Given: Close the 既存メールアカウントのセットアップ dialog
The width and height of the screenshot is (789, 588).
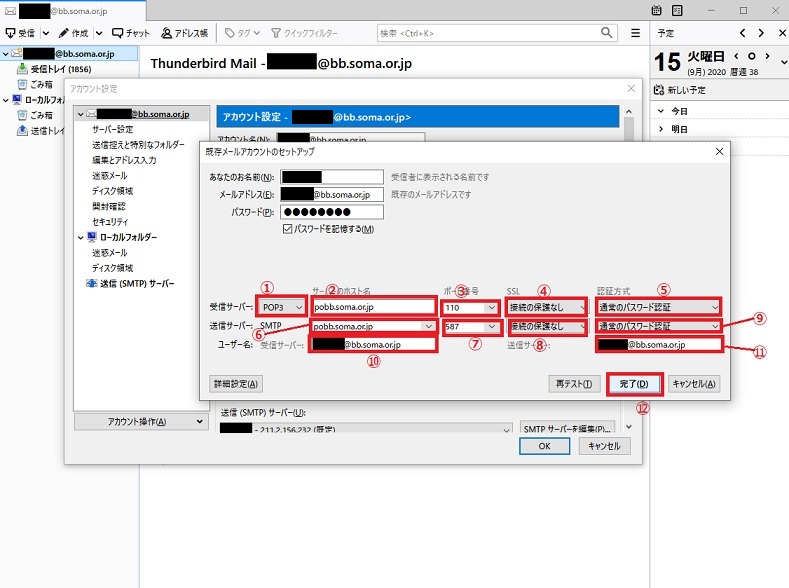Looking at the screenshot, I should pyautogui.click(x=720, y=151).
